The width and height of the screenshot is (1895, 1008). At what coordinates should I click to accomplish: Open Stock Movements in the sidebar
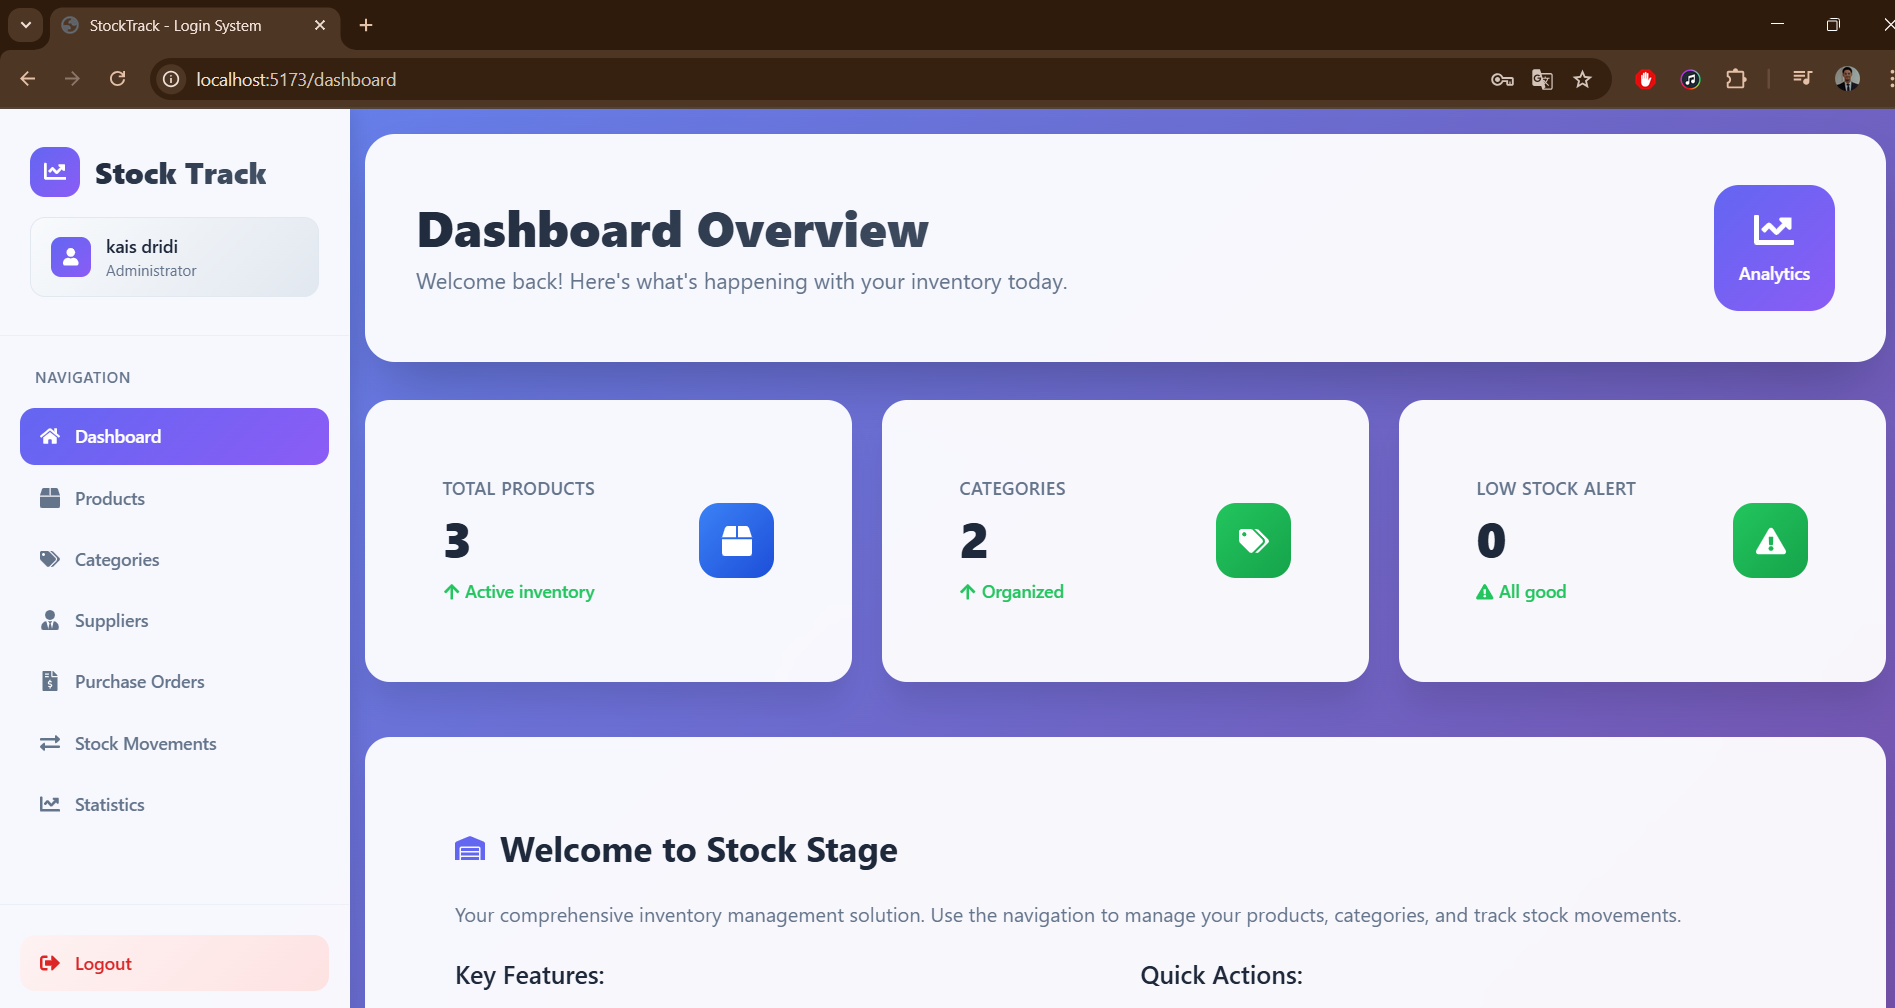[174, 743]
